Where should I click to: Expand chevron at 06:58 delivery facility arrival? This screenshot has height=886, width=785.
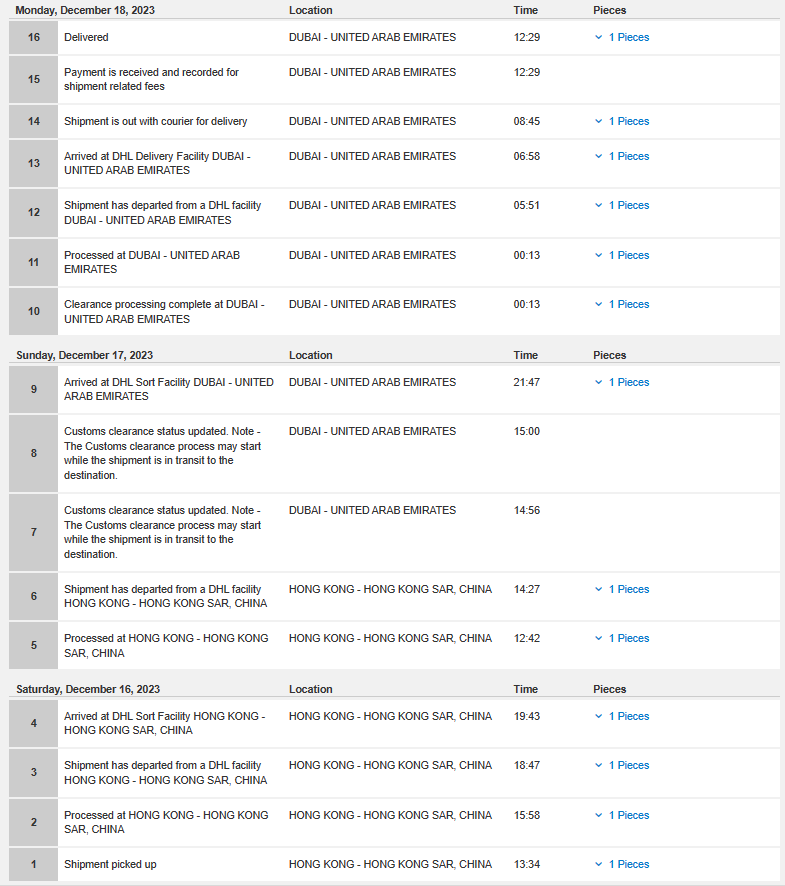click(598, 157)
